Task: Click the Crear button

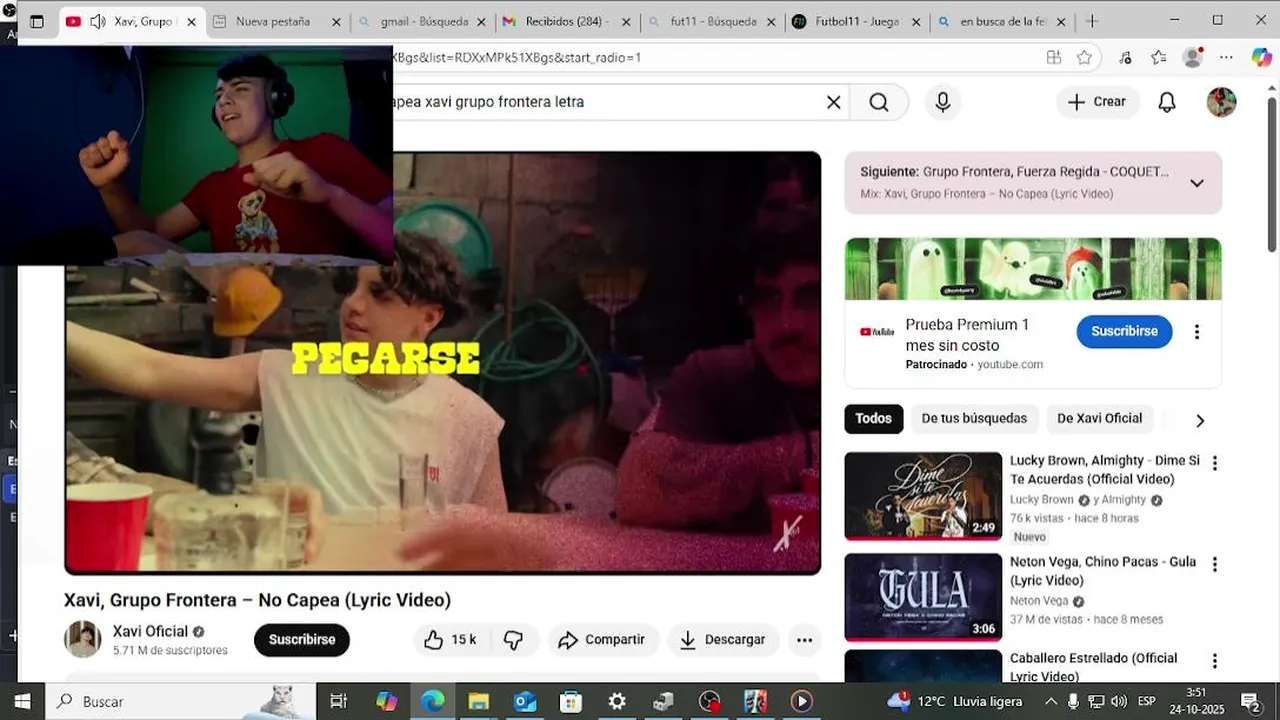Action: (x=1097, y=102)
